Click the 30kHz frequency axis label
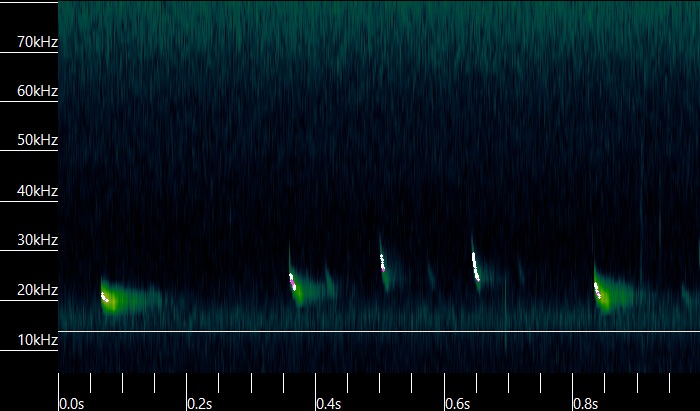Image resolution: width=700 pixels, height=411 pixels. coord(37,240)
